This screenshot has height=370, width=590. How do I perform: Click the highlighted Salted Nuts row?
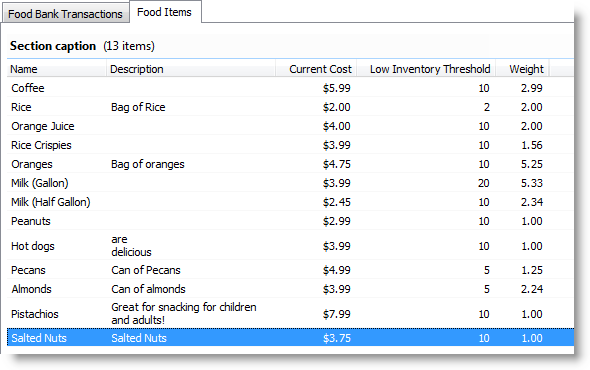pyautogui.click(x=290, y=338)
